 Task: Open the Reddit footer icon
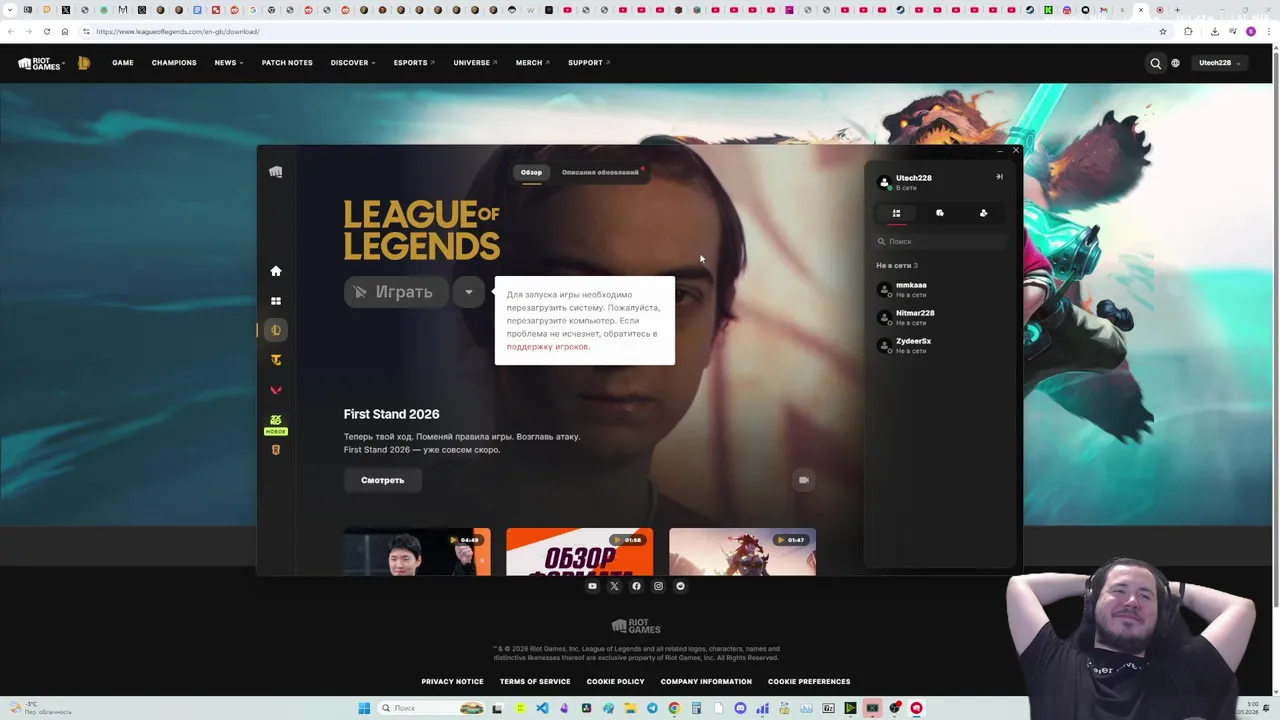680,586
